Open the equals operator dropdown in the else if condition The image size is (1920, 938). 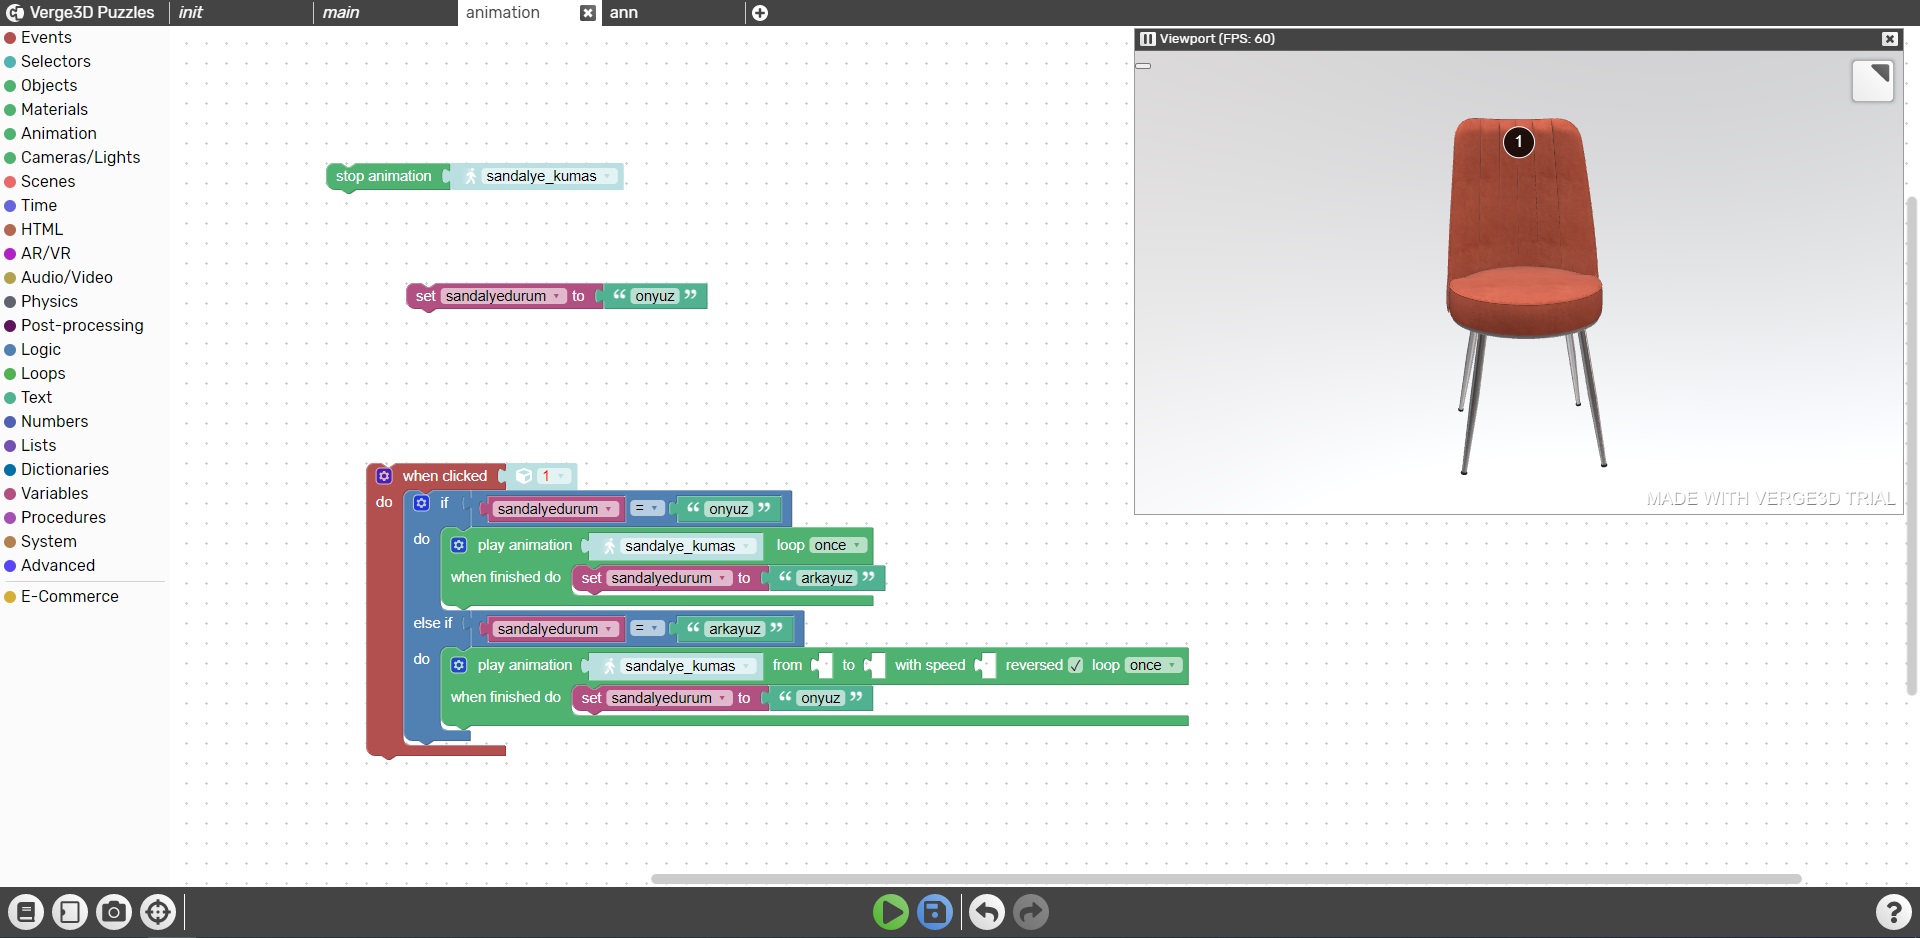coord(647,628)
